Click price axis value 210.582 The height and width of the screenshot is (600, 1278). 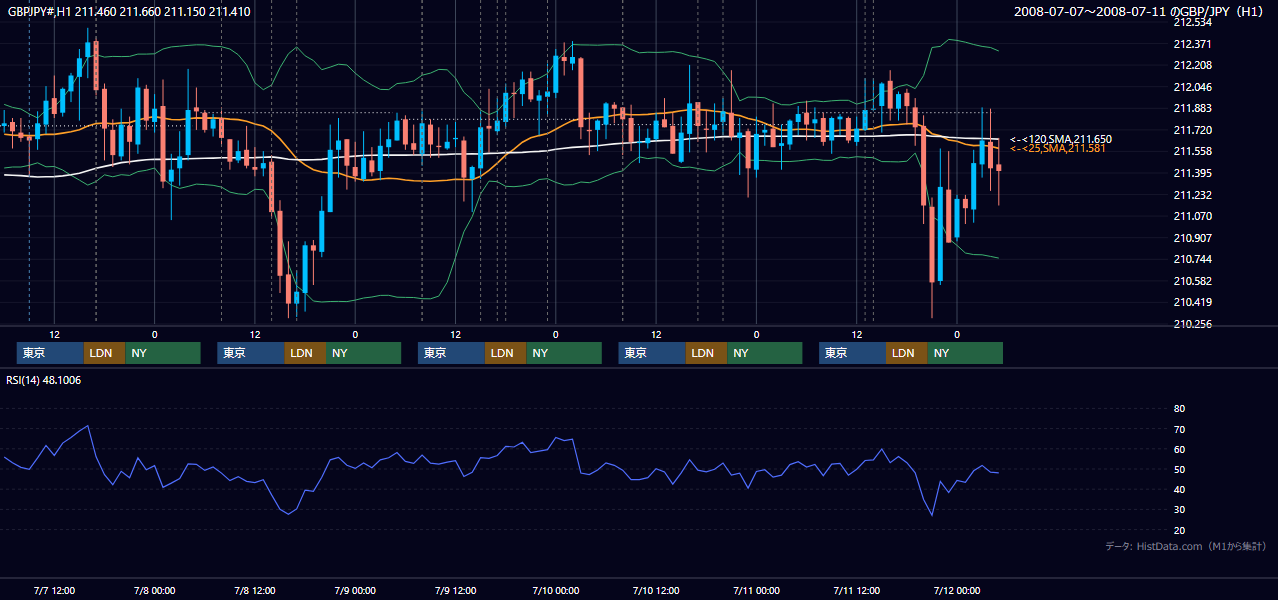point(1192,281)
